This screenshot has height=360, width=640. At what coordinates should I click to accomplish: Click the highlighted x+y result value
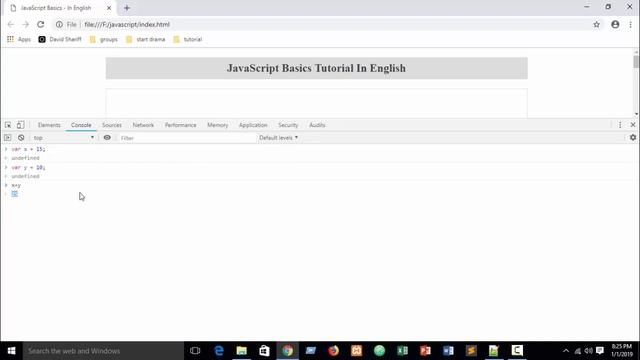(x=15, y=194)
